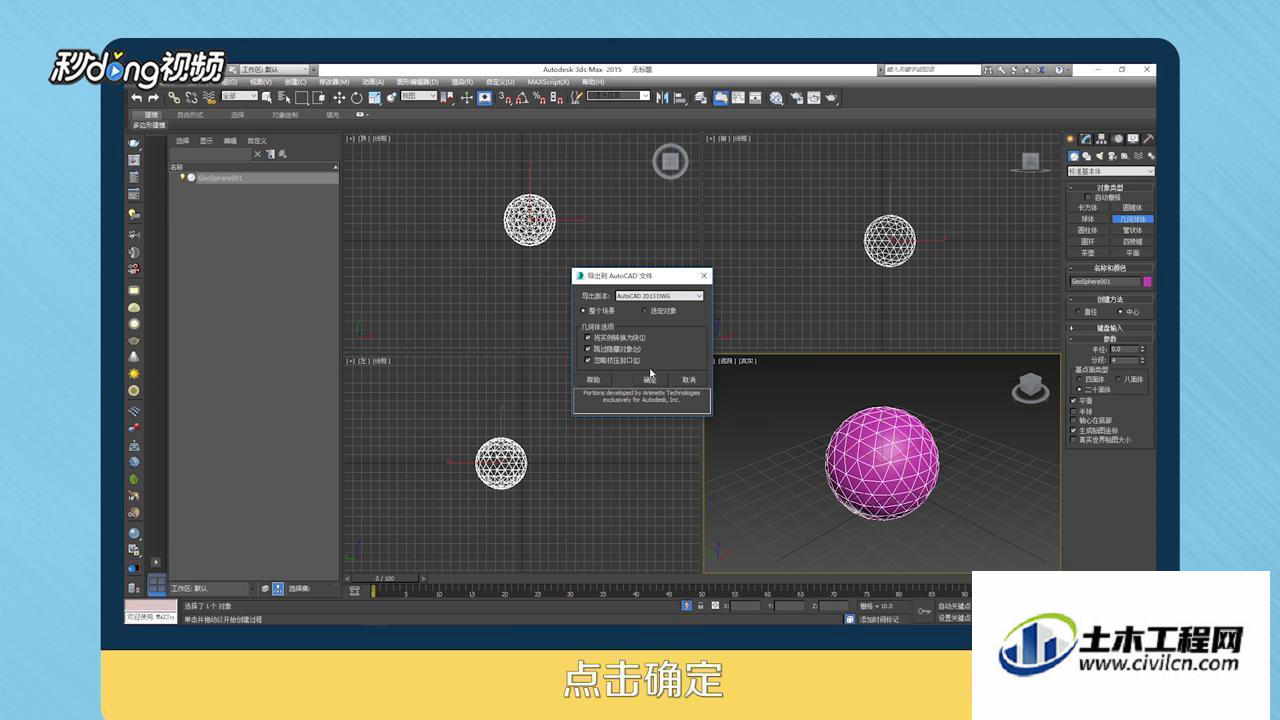Select the 选定对象 radio option
The height and width of the screenshot is (720, 1280).
pos(660,311)
